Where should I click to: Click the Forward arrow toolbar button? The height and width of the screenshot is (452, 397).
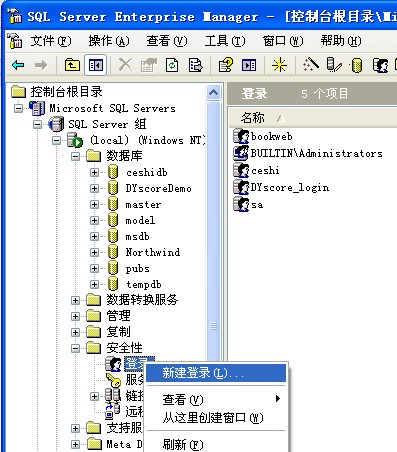tap(41, 65)
